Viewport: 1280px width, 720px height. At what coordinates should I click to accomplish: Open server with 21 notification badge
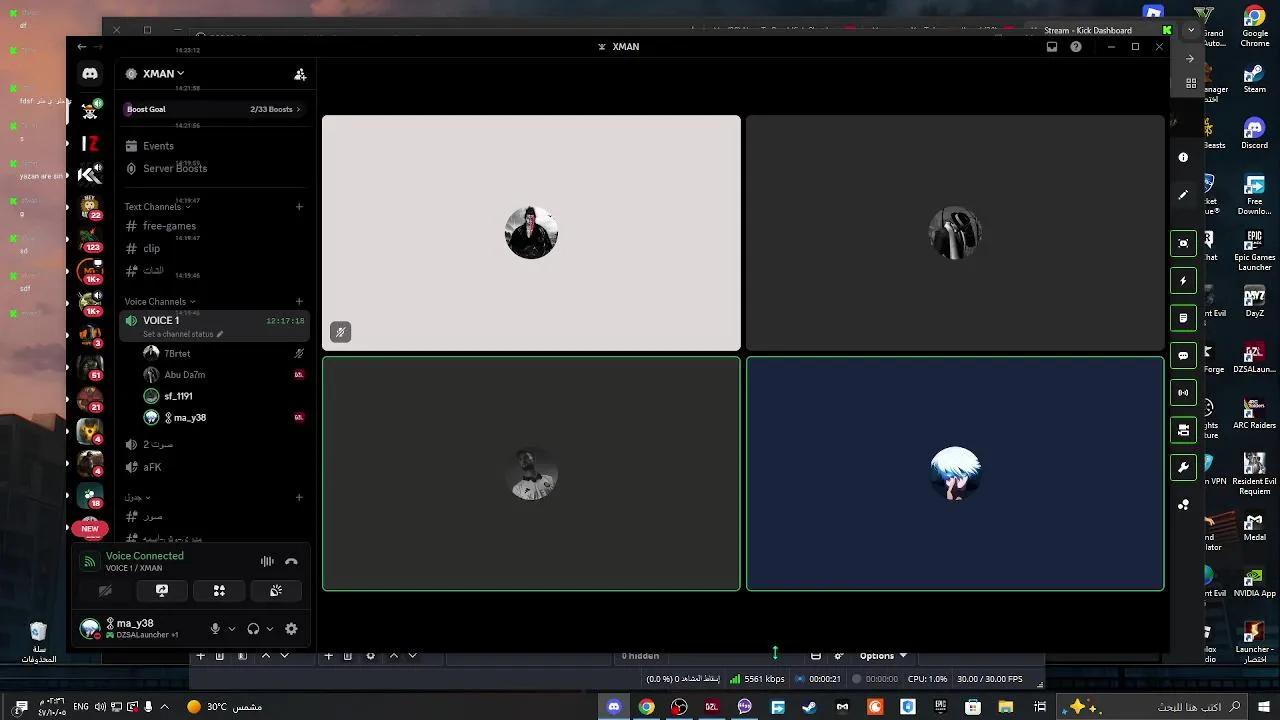[91, 399]
